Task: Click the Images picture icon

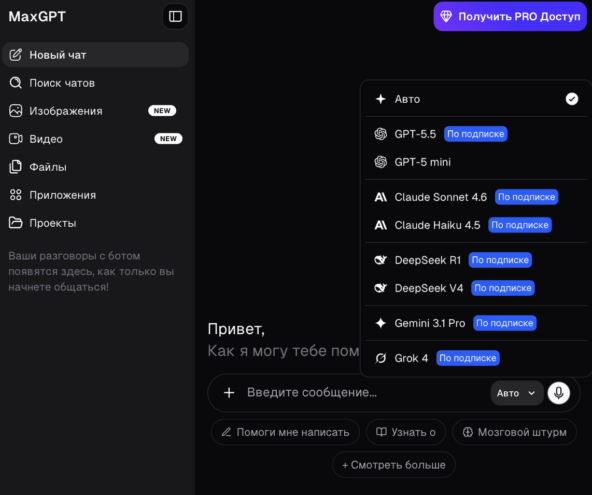Action: click(x=15, y=111)
